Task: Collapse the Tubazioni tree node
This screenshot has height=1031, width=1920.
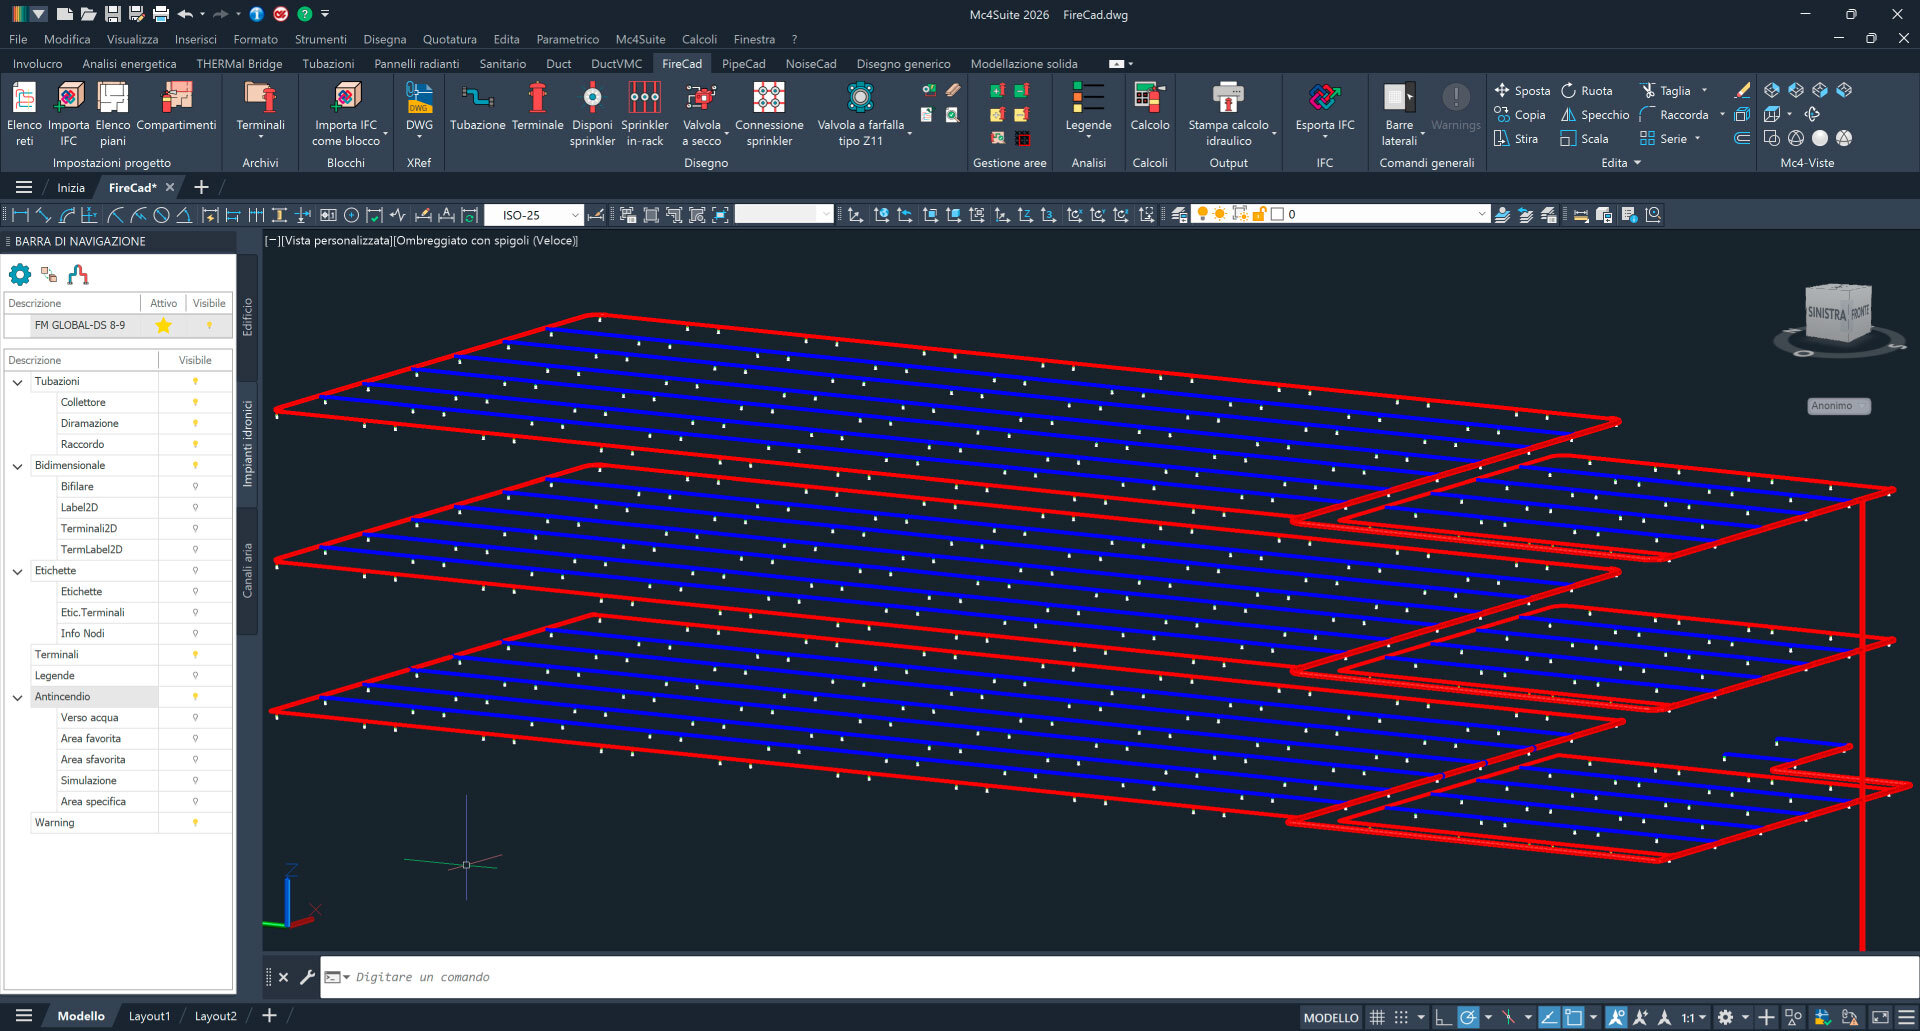Action: (17, 382)
